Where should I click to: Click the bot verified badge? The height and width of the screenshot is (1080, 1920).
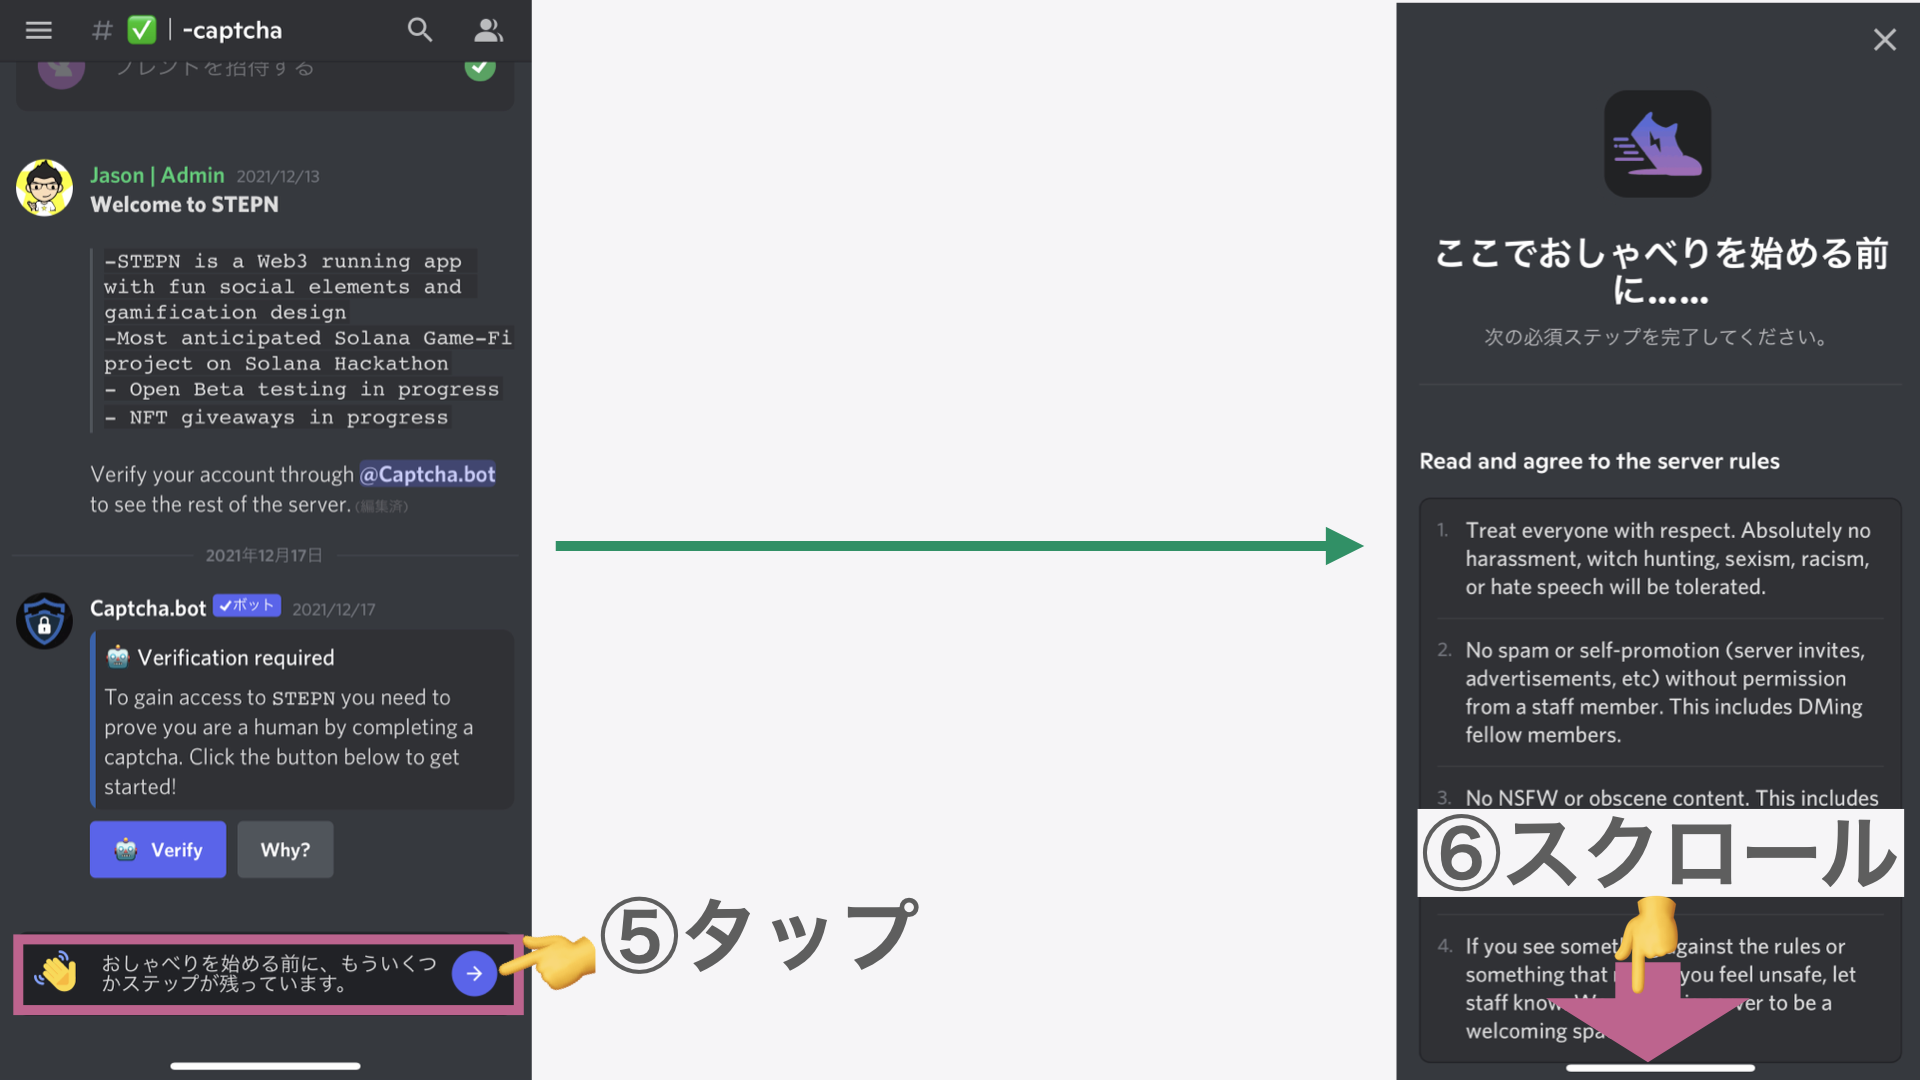tap(247, 606)
